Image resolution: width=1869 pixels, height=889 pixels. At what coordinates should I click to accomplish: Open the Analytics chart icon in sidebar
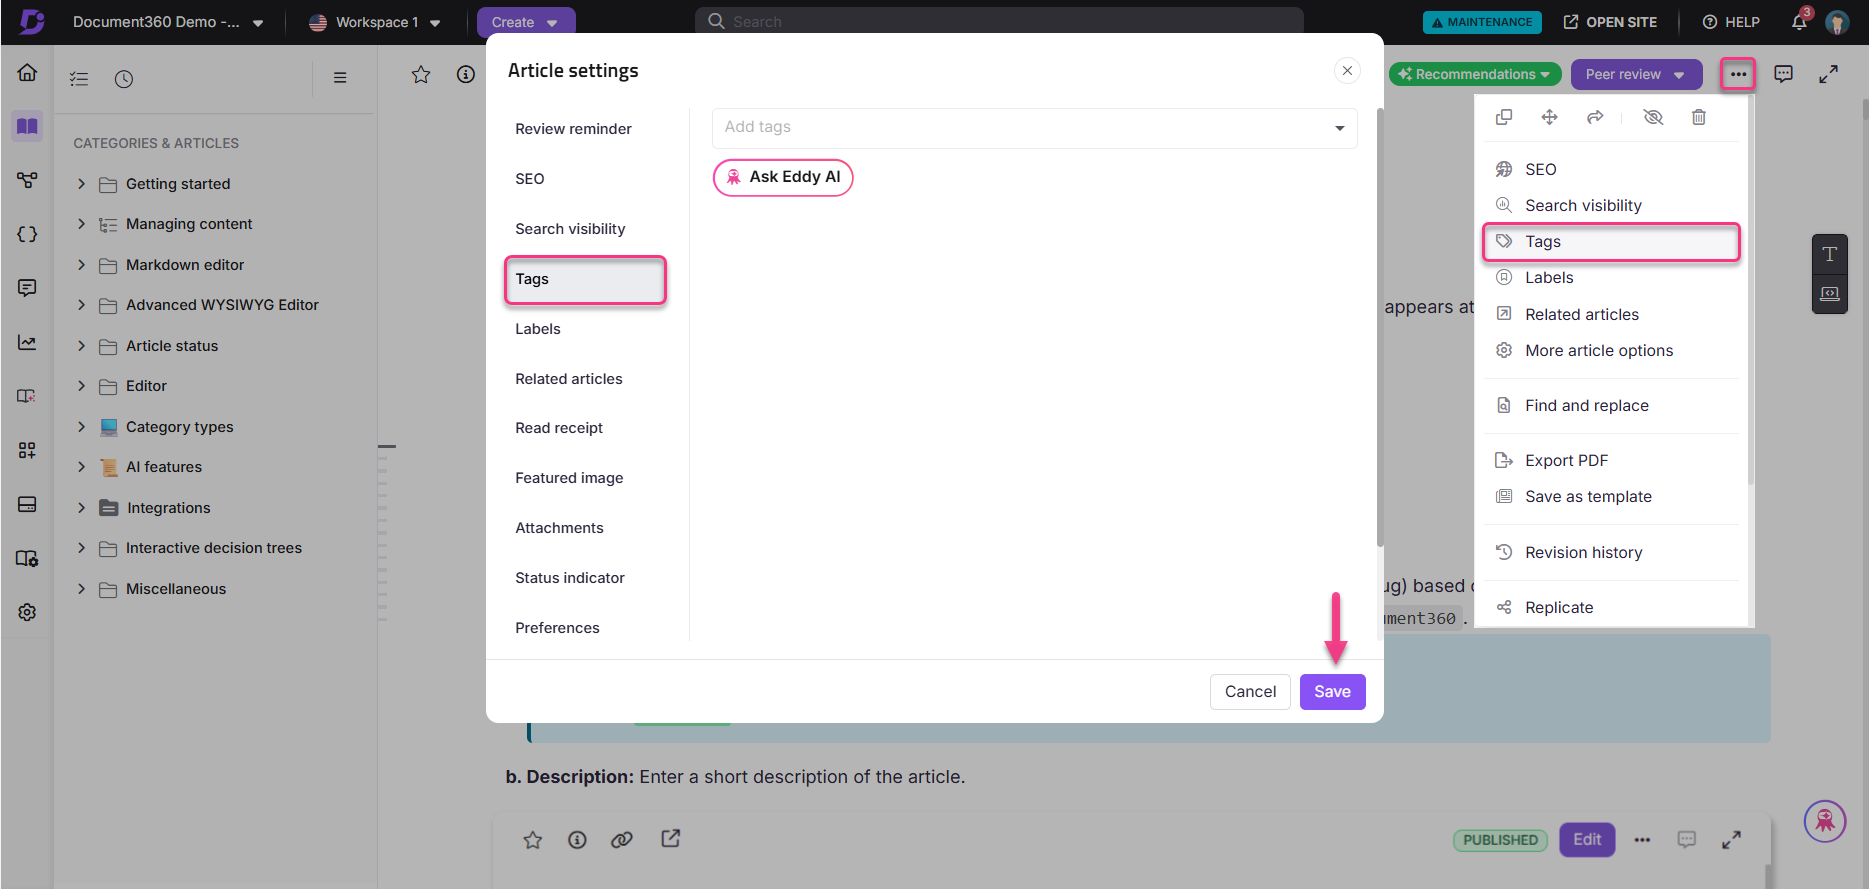click(27, 342)
